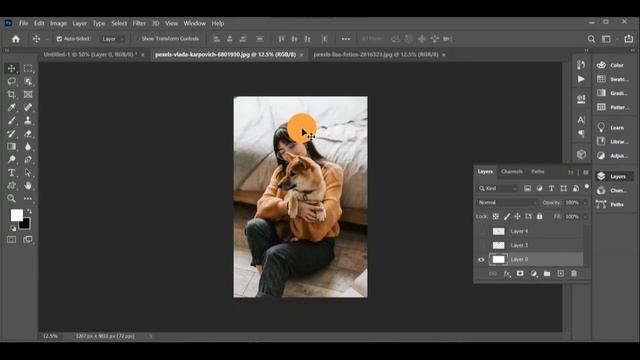Click the Search magnifier icon top right
The width and height of the screenshot is (640, 360).
[x=591, y=39]
